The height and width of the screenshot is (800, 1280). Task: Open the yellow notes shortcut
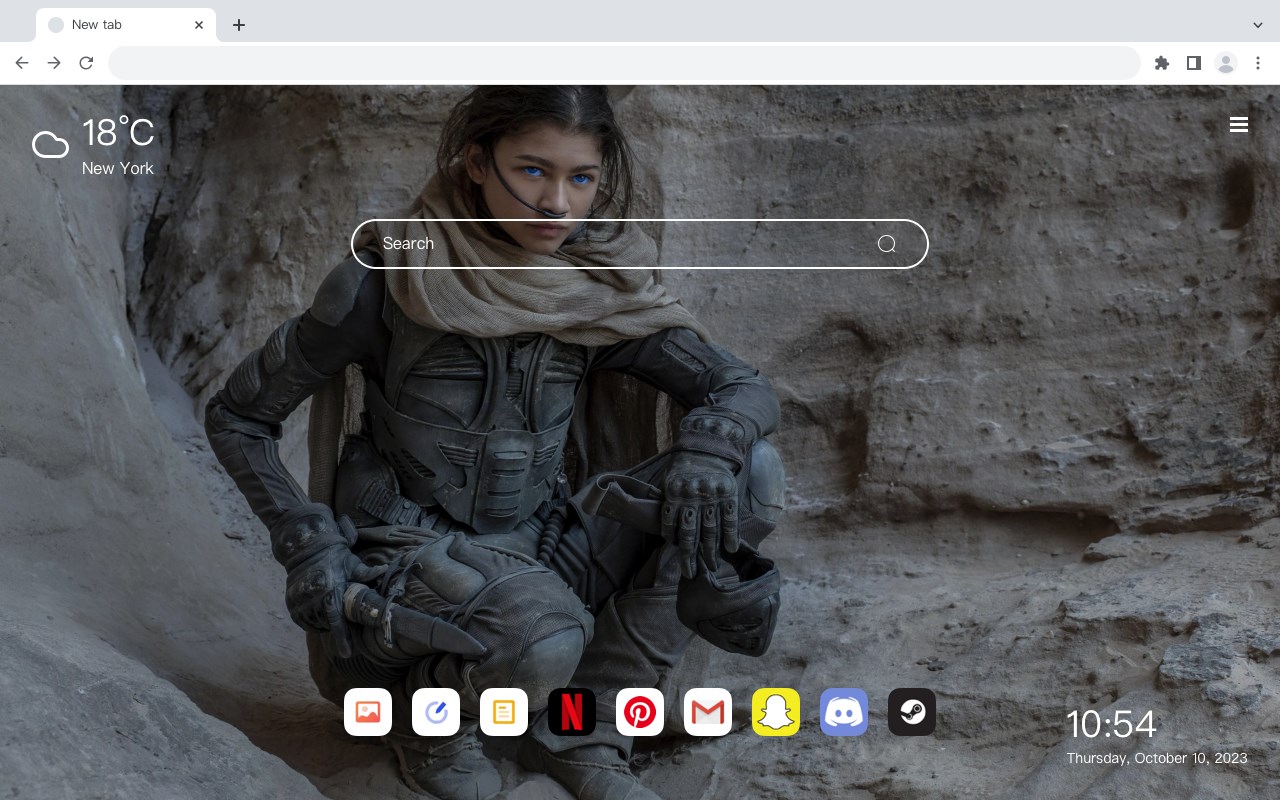tap(504, 712)
